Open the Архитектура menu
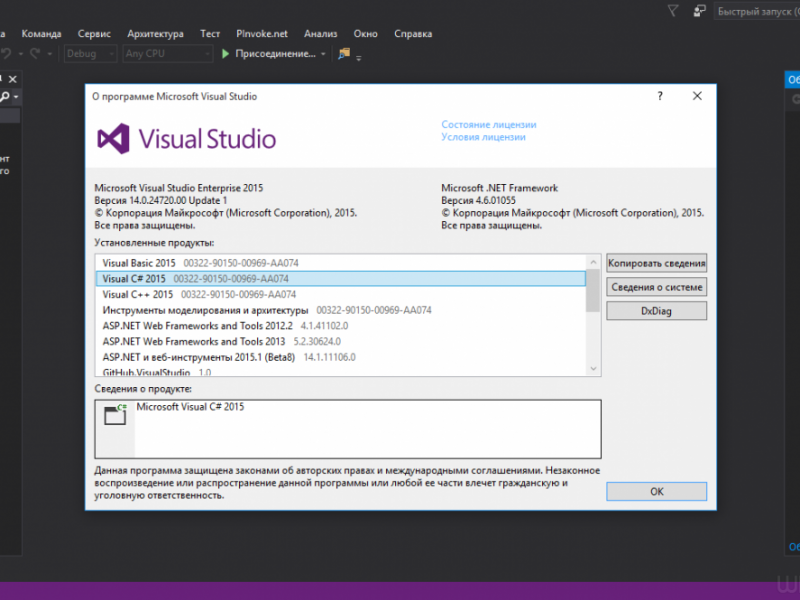The image size is (800, 600). [155, 34]
